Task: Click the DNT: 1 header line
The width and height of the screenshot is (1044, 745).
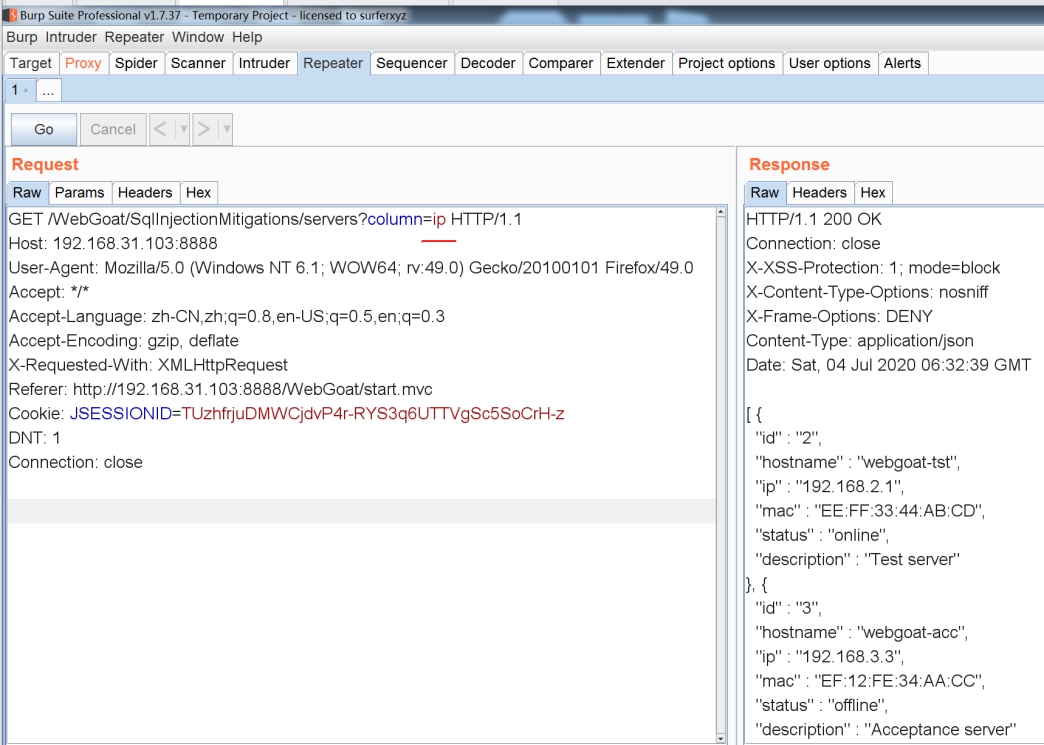Action: [35, 438]
